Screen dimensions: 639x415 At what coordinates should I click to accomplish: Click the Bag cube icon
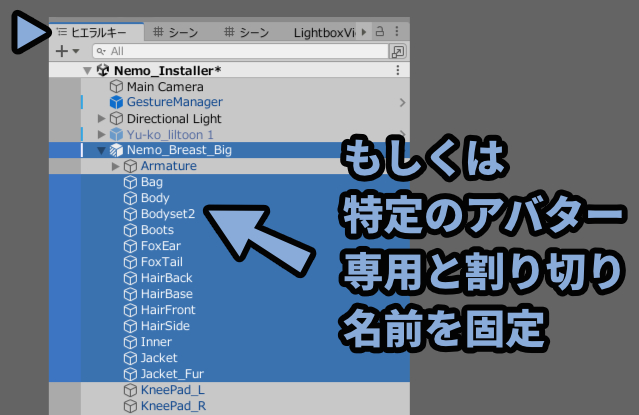pyautogui.click(x=130, y=182)
